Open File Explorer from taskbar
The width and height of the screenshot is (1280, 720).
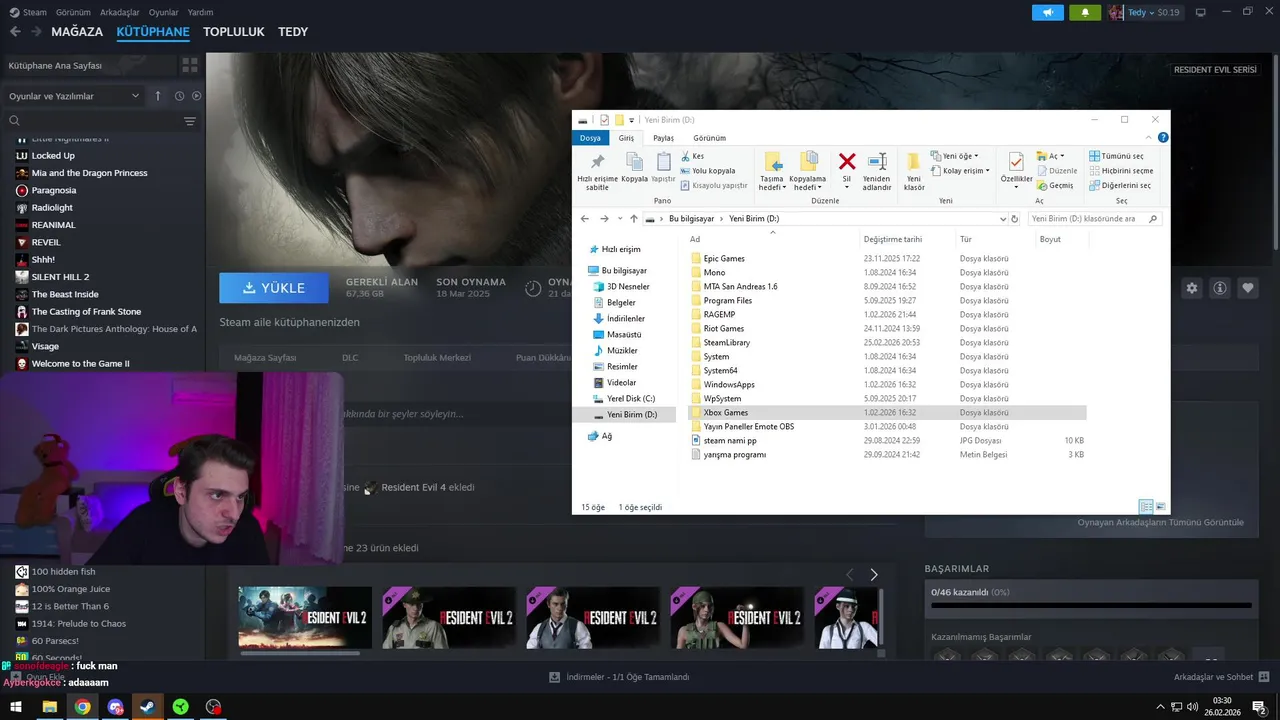coord(49,707)
